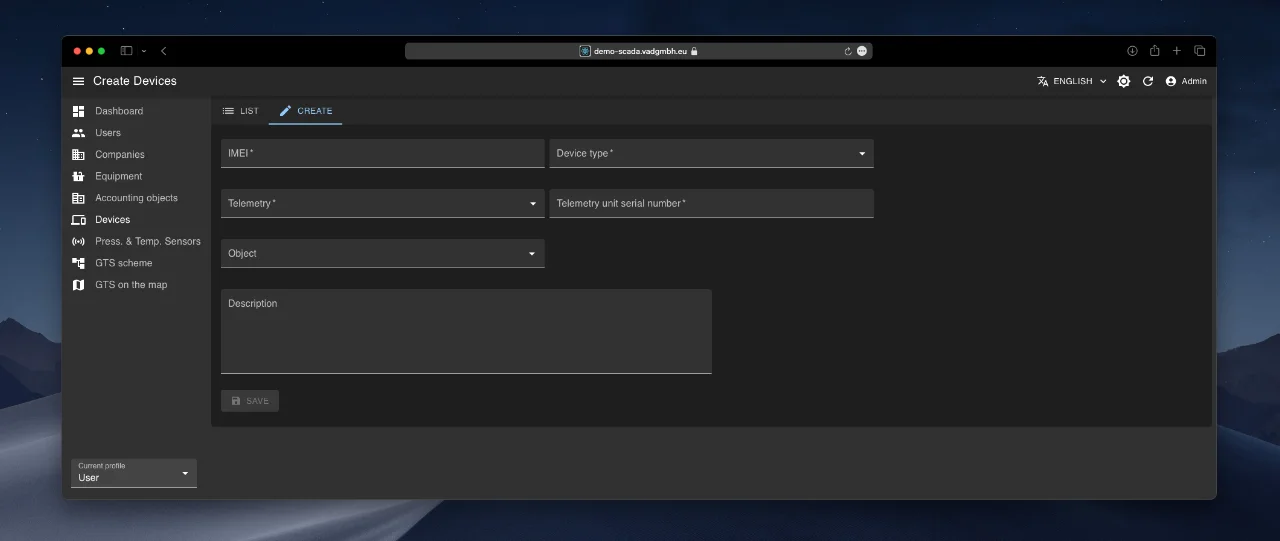Open the ENGLISH language selector
1280x541 pixels.
coord(1072,81)
